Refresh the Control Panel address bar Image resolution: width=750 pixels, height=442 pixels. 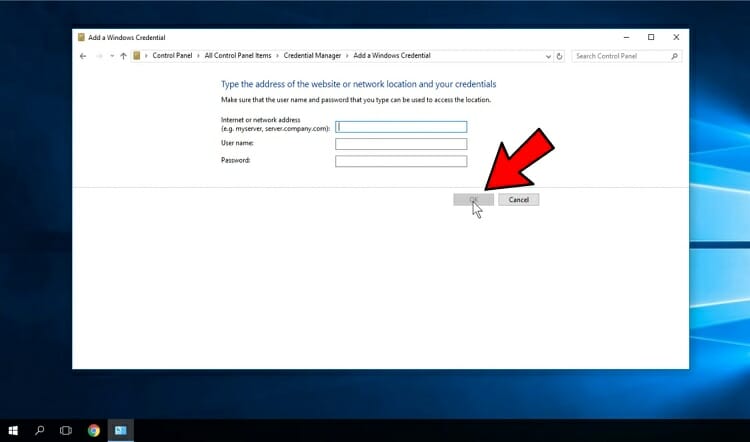click(x=559, y=56)
